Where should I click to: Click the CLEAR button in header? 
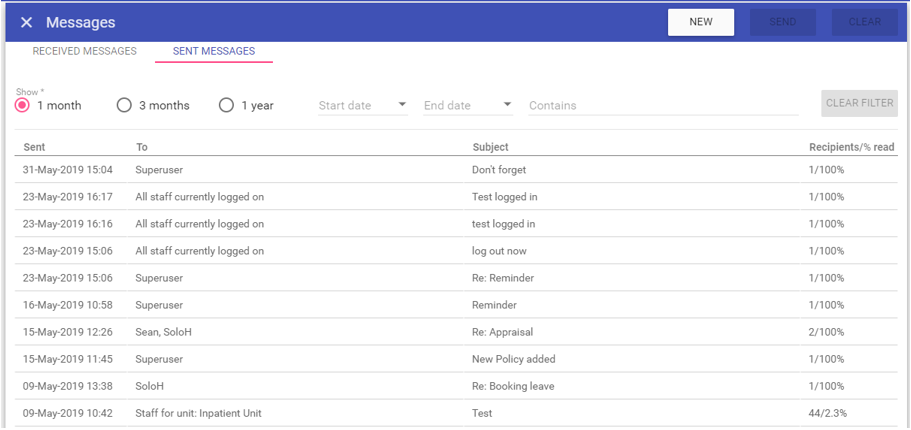[x=864, y=22]
